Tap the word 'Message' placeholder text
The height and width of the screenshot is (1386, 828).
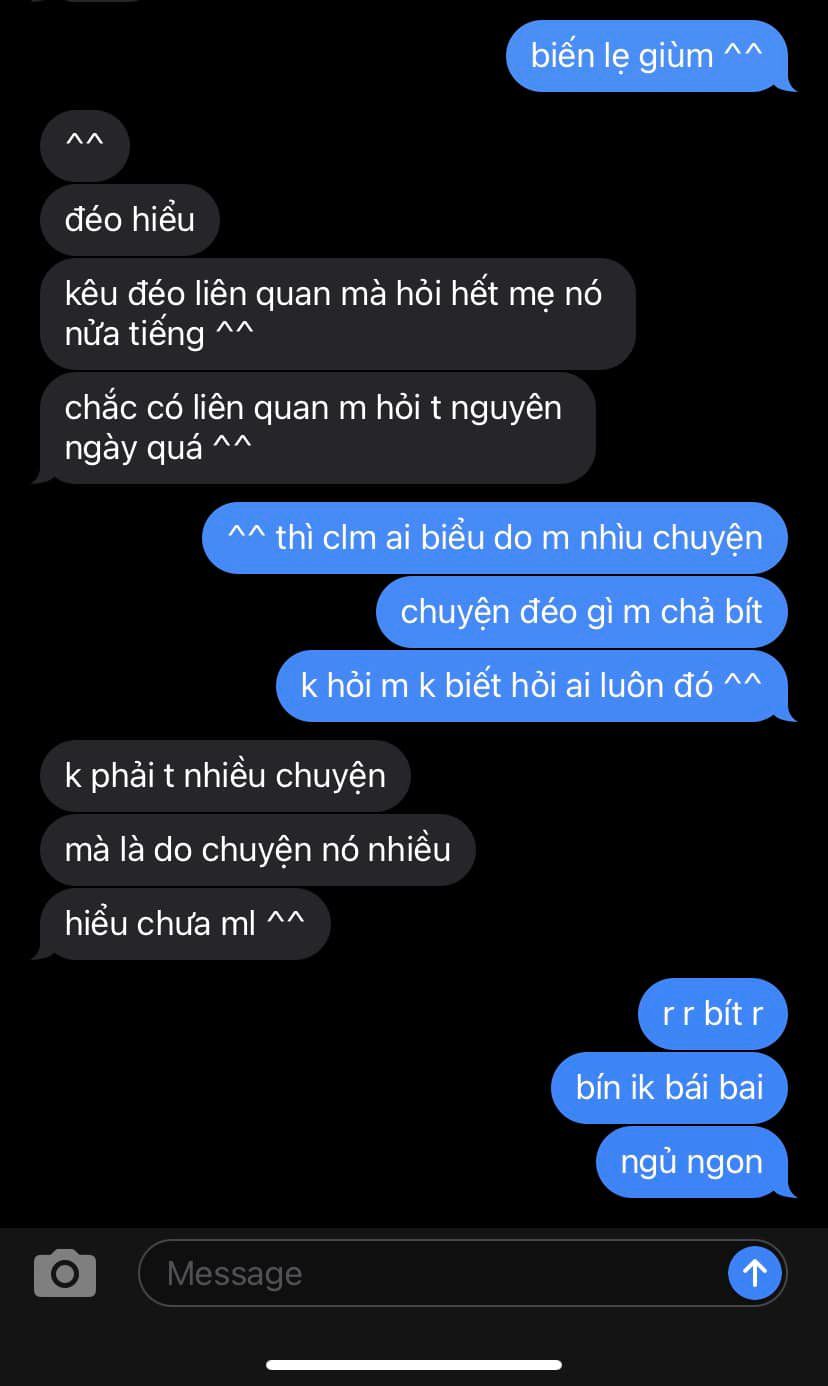coord(234,1273)
